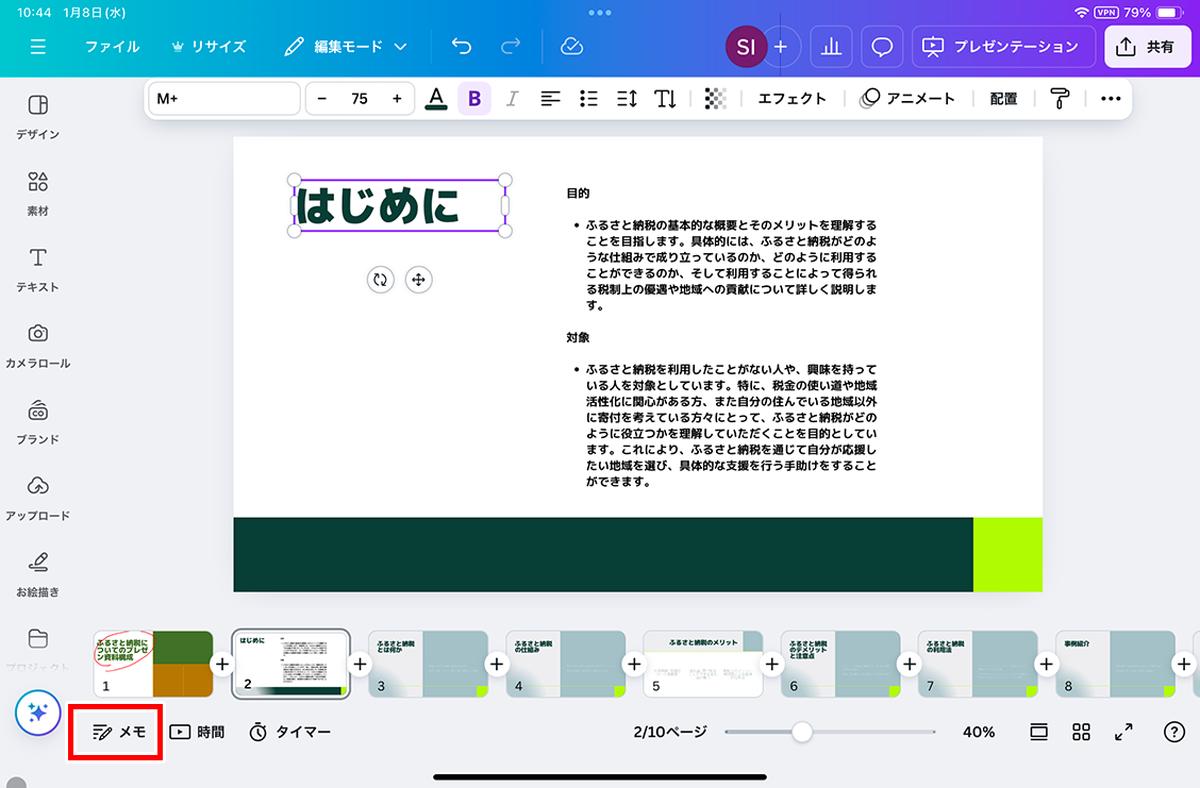Viewport: 1200px width, 788px height.
Task: Redo the last action
Action: [511, 47]
